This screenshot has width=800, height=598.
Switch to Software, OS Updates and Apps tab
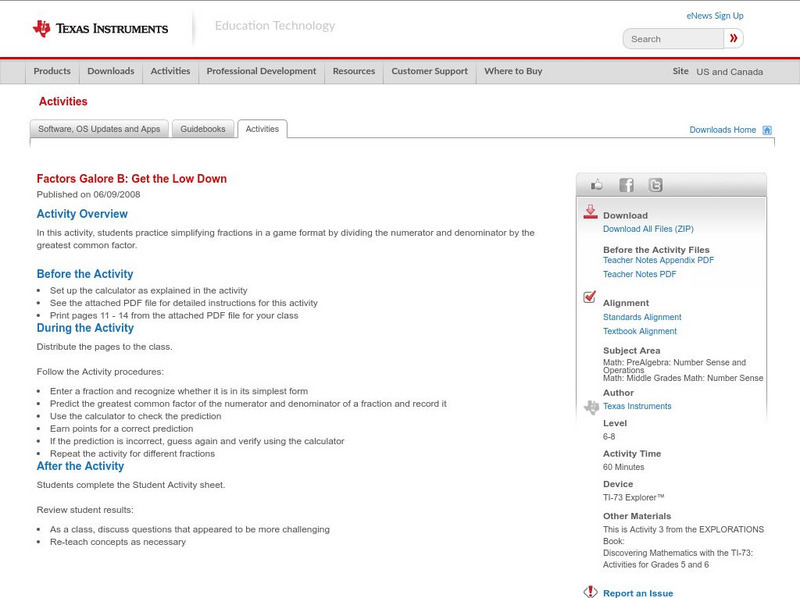click(99, 129)
